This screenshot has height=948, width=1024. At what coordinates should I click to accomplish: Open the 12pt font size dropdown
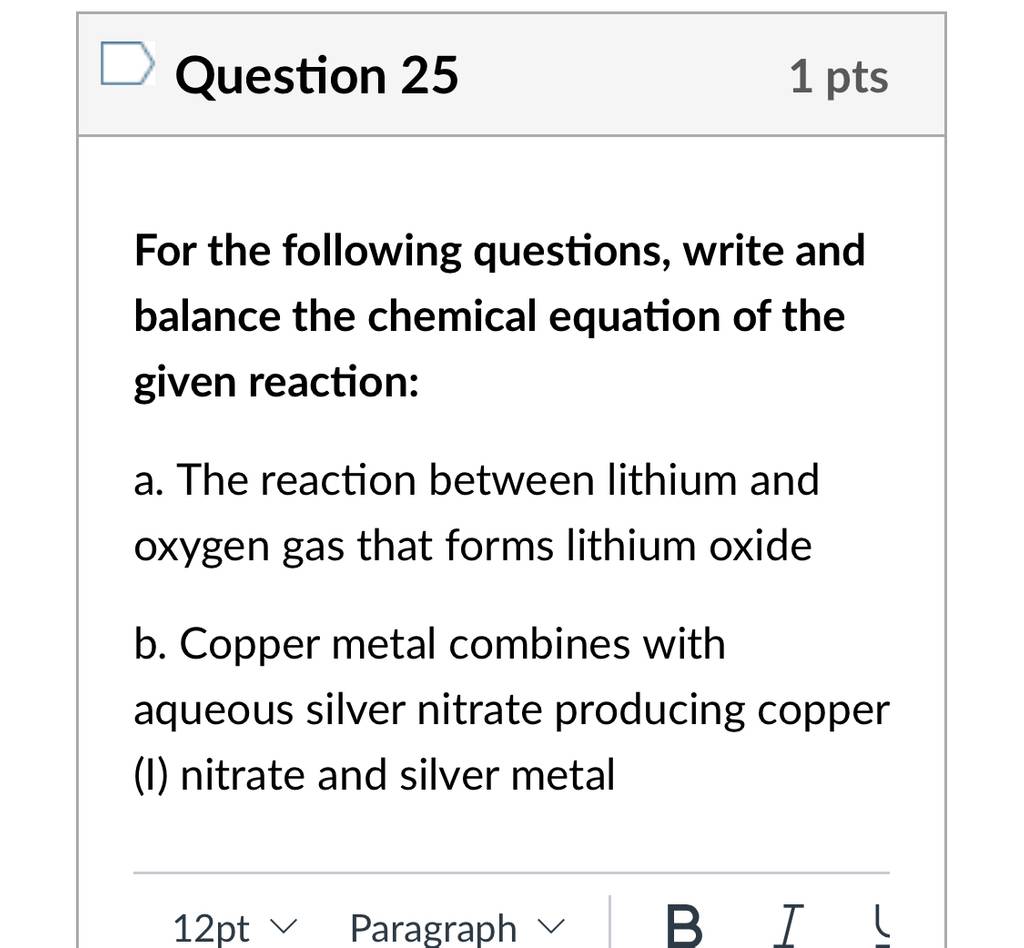235,927
